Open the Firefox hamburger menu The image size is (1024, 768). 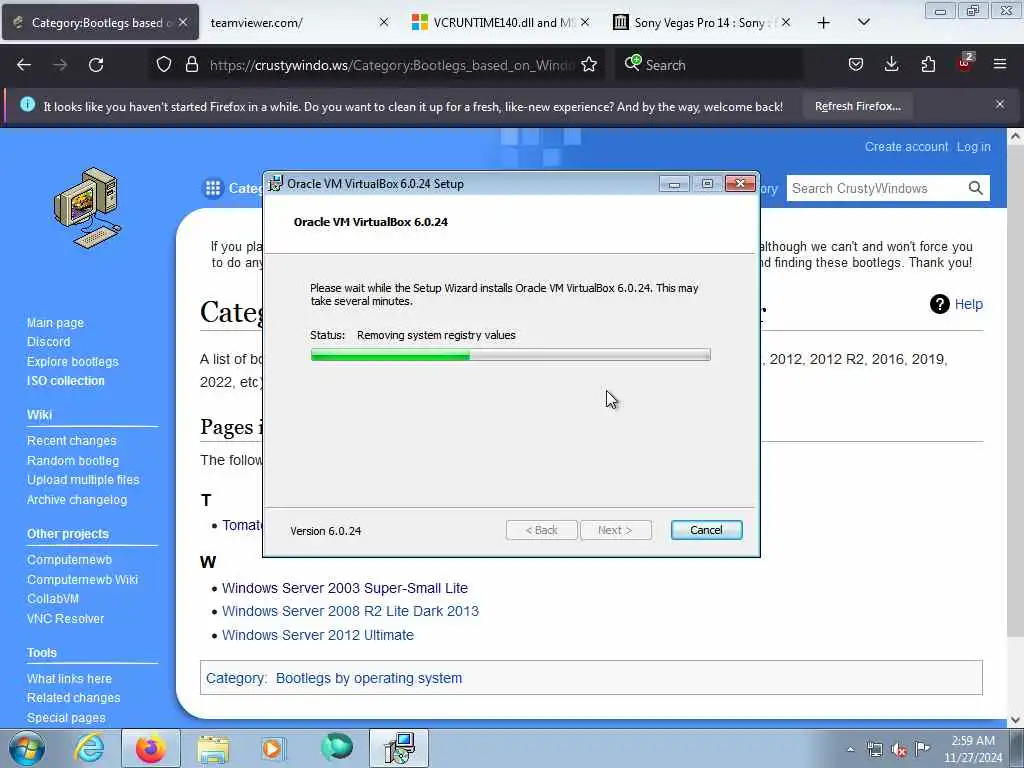[x=1000, y=64]
